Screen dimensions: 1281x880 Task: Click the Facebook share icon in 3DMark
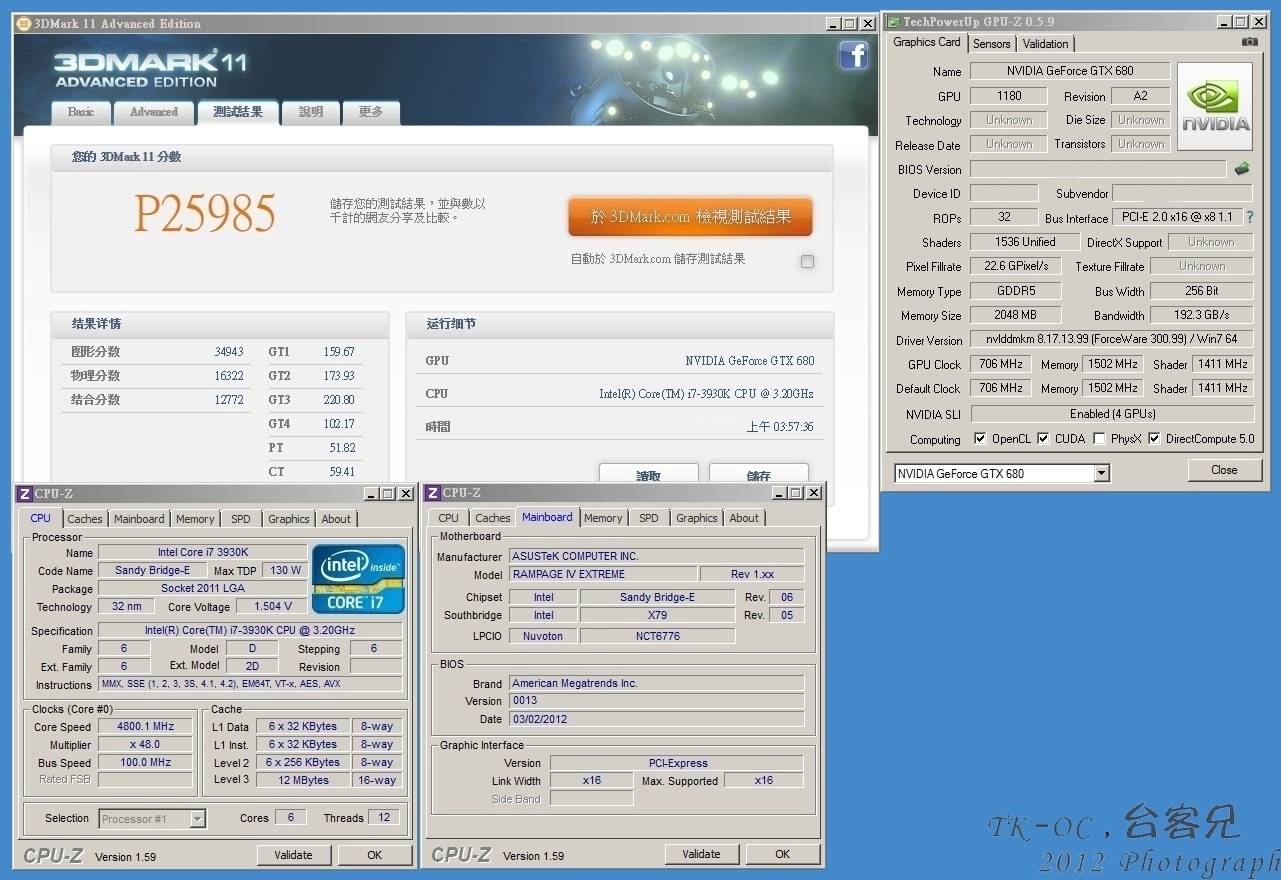853,56
